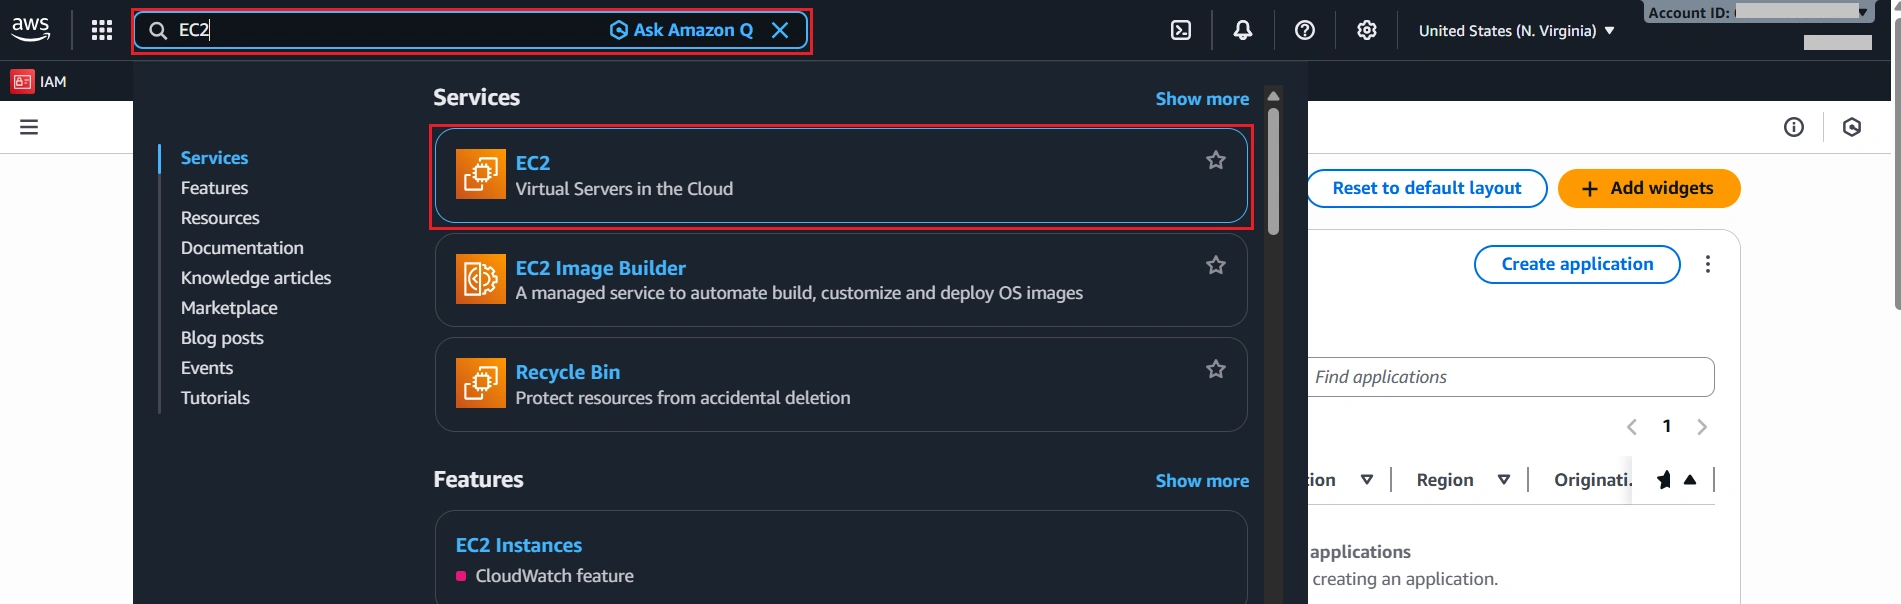Click the results scroll up arrow
This screenshot has height=604, width=1901.
point(1273,96)
